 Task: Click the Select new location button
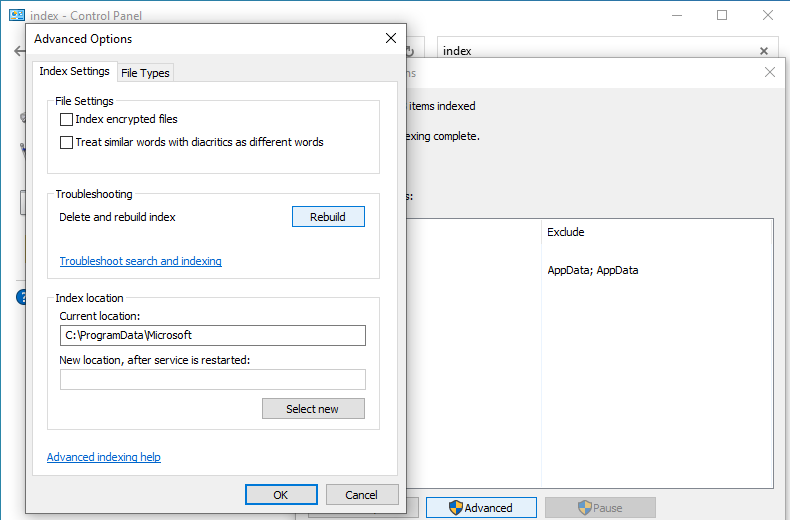(312, 409)
